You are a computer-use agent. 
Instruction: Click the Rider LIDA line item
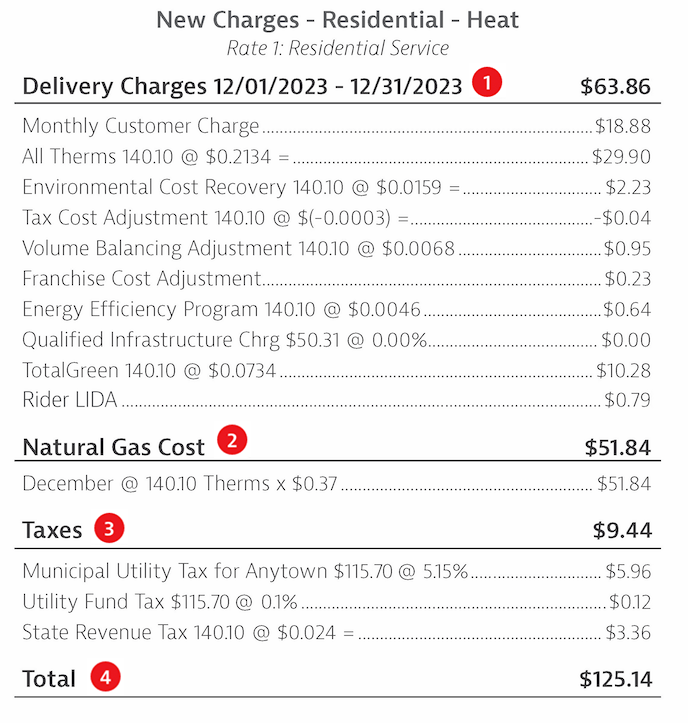pos(337,400)
